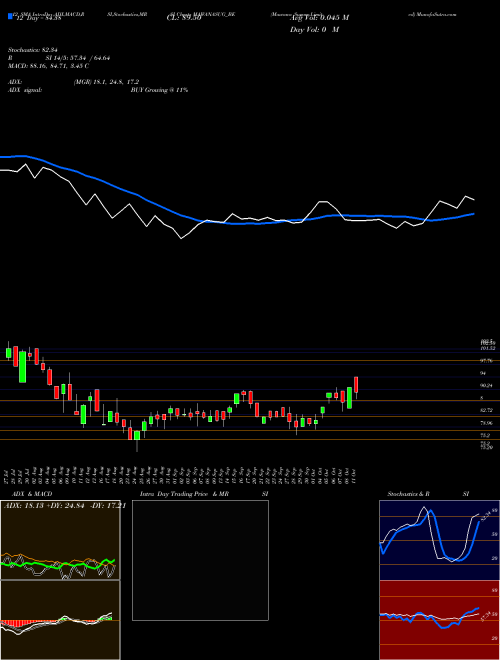Click the empty intraday trading price panel
This screenshot has width=500, height=660.
[200, 560]
